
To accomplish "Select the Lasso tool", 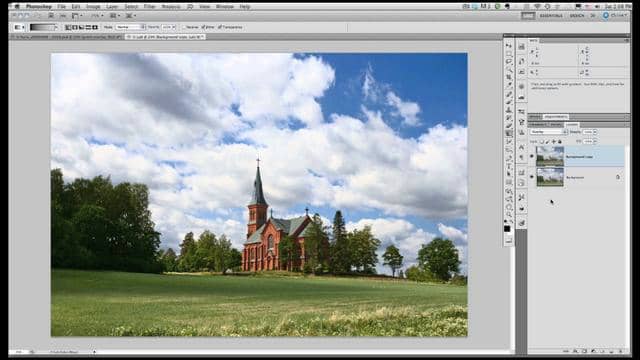I will (x=509, y=62).
